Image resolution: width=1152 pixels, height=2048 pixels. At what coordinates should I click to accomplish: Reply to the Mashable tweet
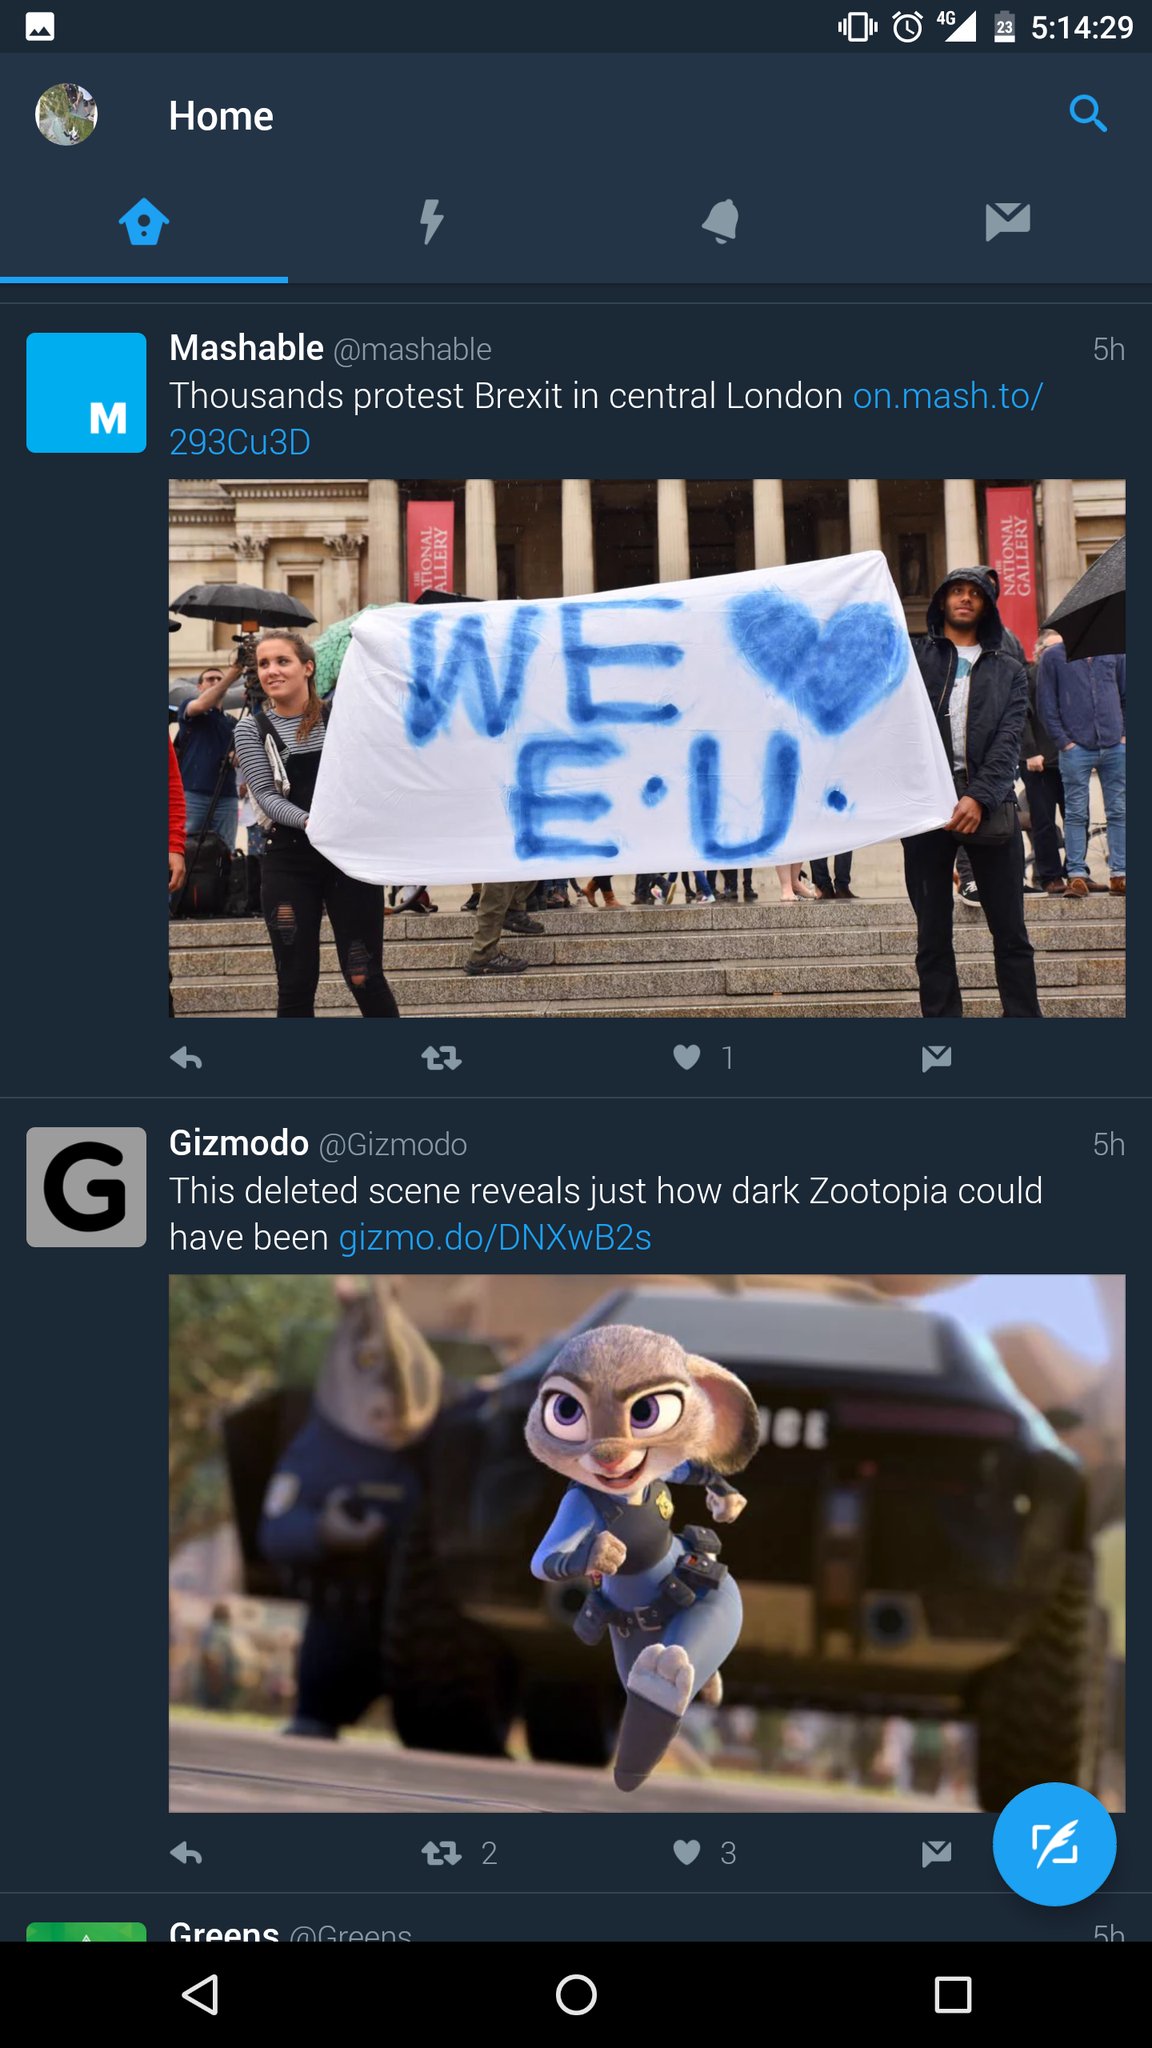186,1057
